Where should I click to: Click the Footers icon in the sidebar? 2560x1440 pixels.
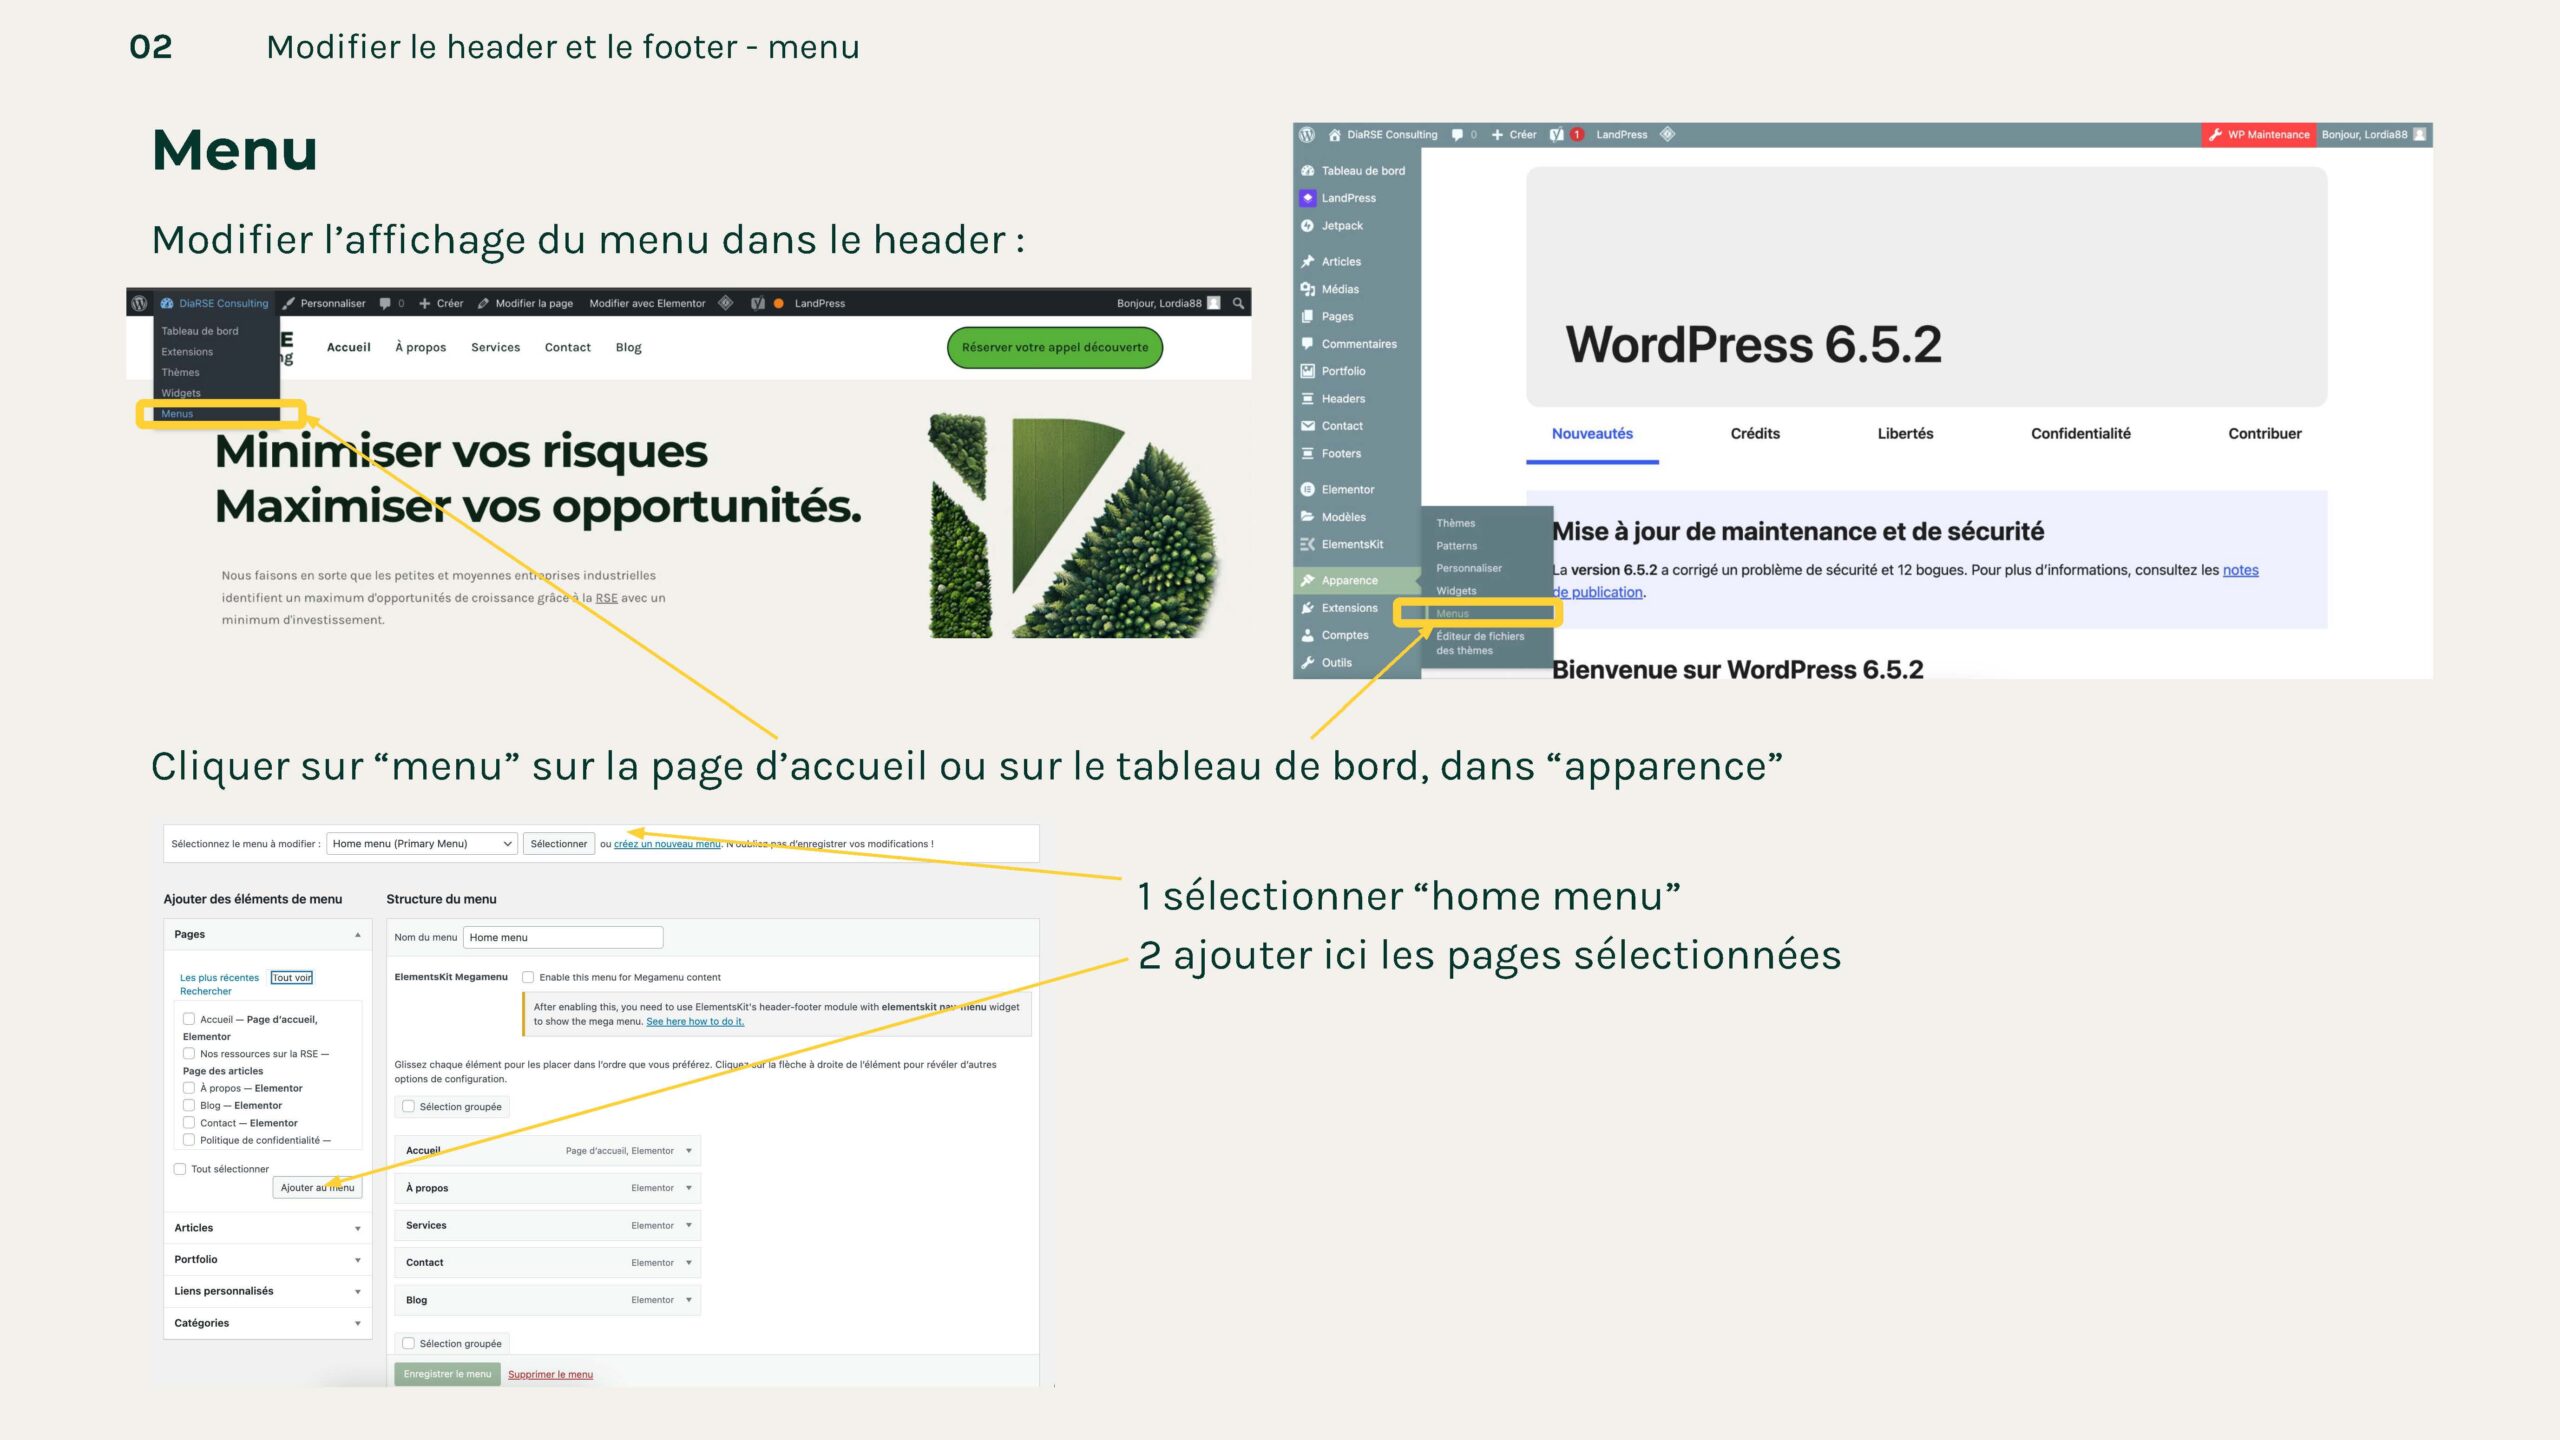(x=1307, y=453)
